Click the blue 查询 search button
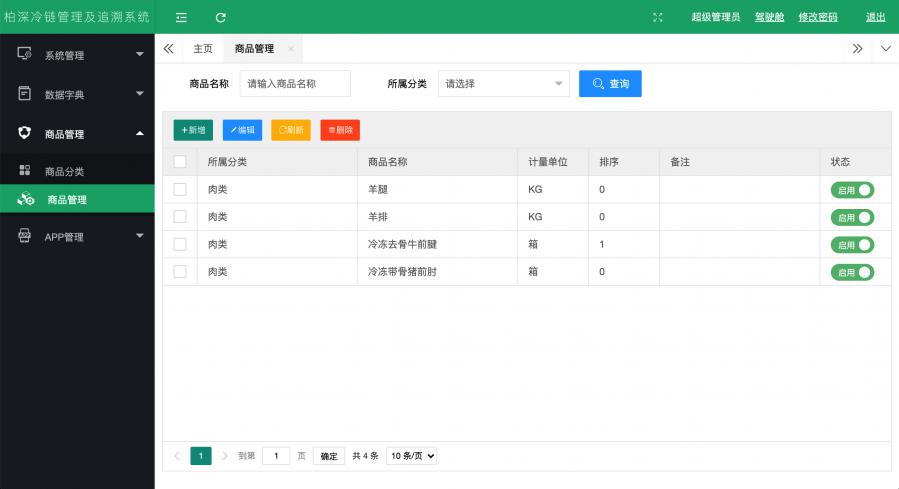The height and width of the screenshot is (489, 899). pyautogui.click(x=610, y=84)
